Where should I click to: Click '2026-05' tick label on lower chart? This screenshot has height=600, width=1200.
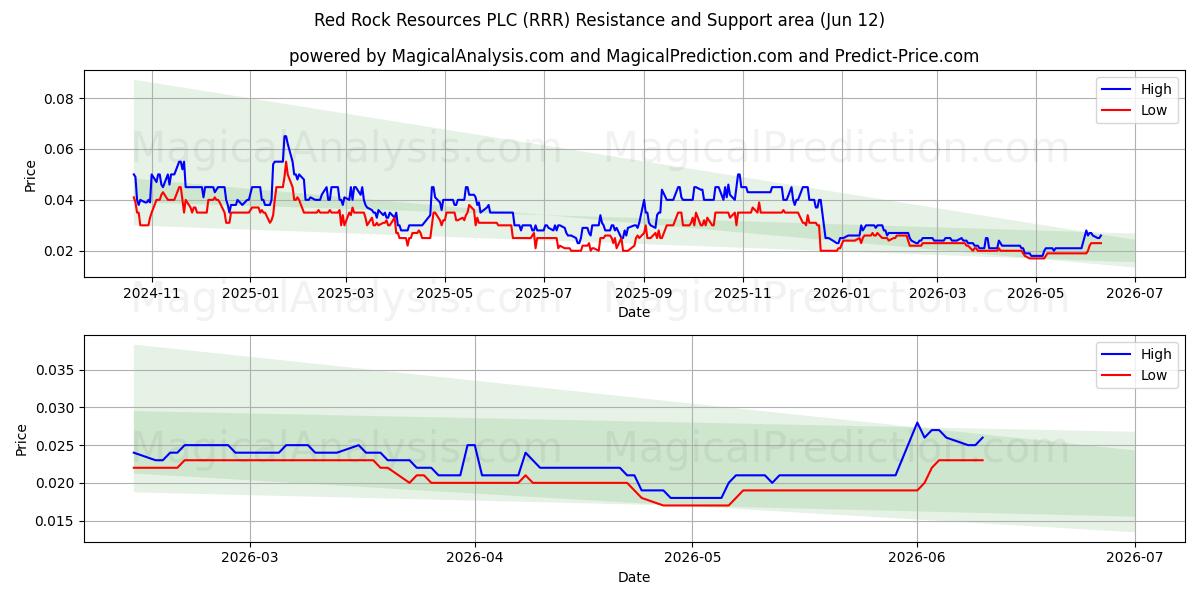click(x=692, y=558)
